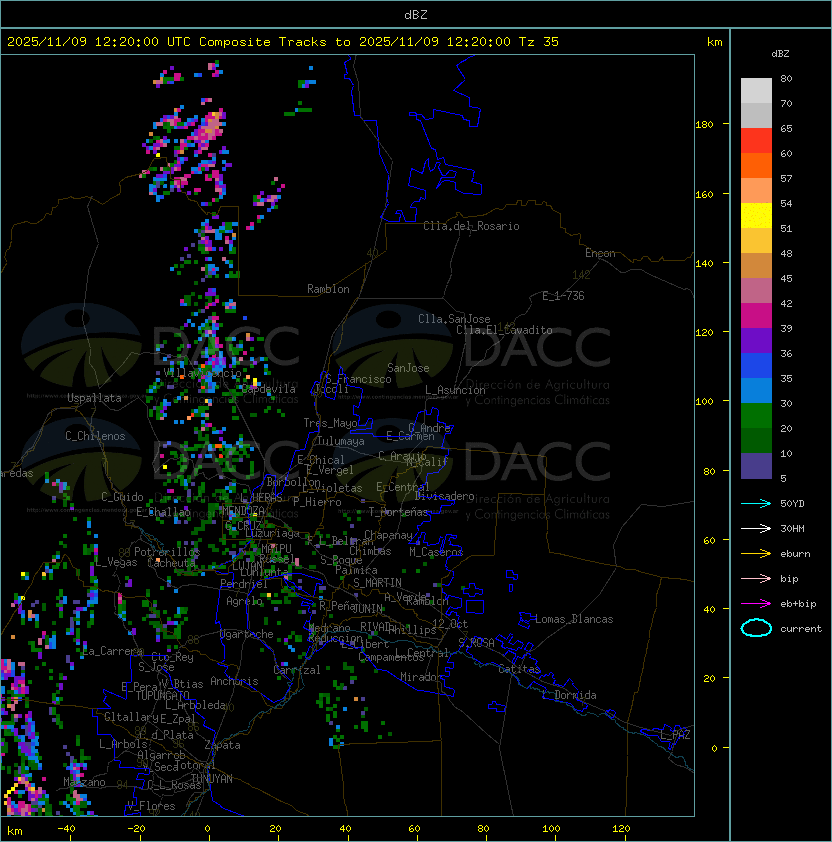Click the '-40' tick on bottom axis

click(x=67, y=829)
